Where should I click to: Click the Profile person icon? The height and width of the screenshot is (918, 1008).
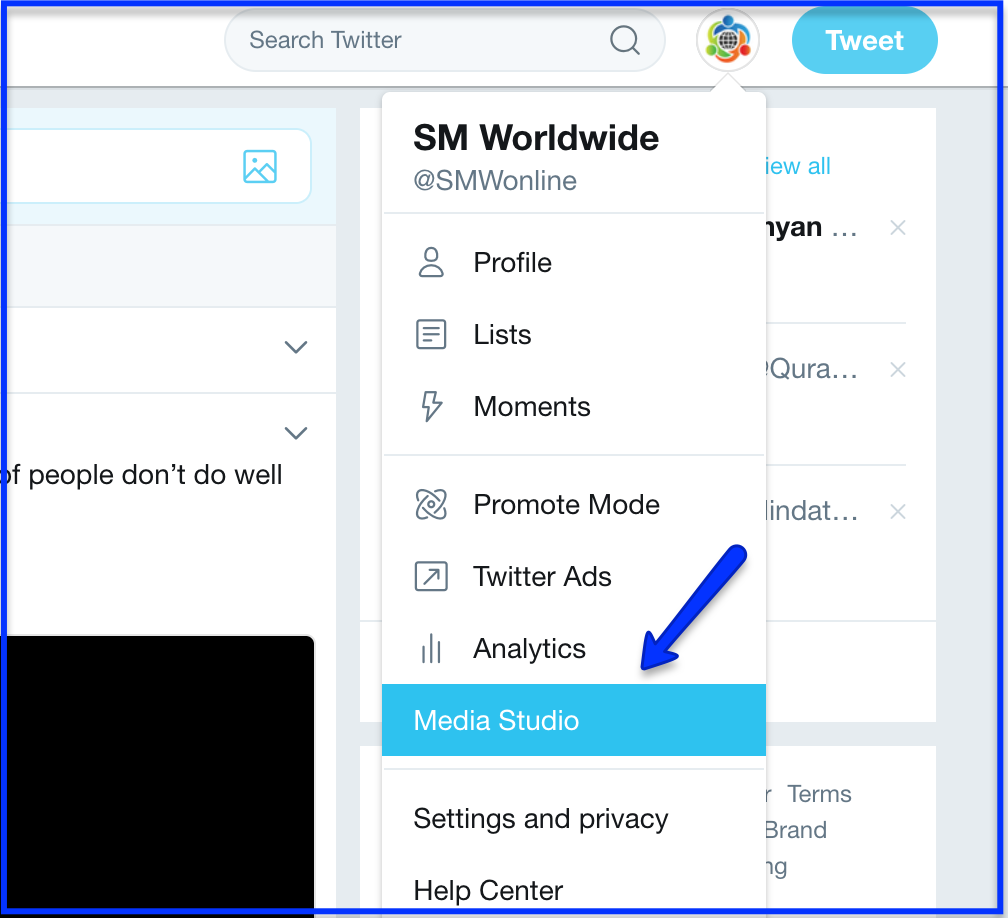[x=431, y=262]
